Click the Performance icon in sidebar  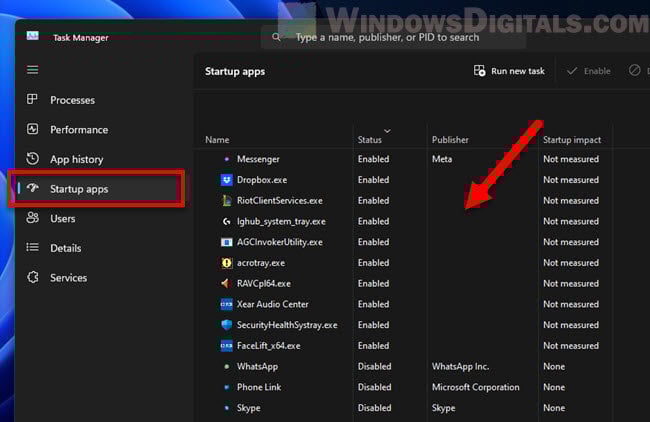point(32,129)
